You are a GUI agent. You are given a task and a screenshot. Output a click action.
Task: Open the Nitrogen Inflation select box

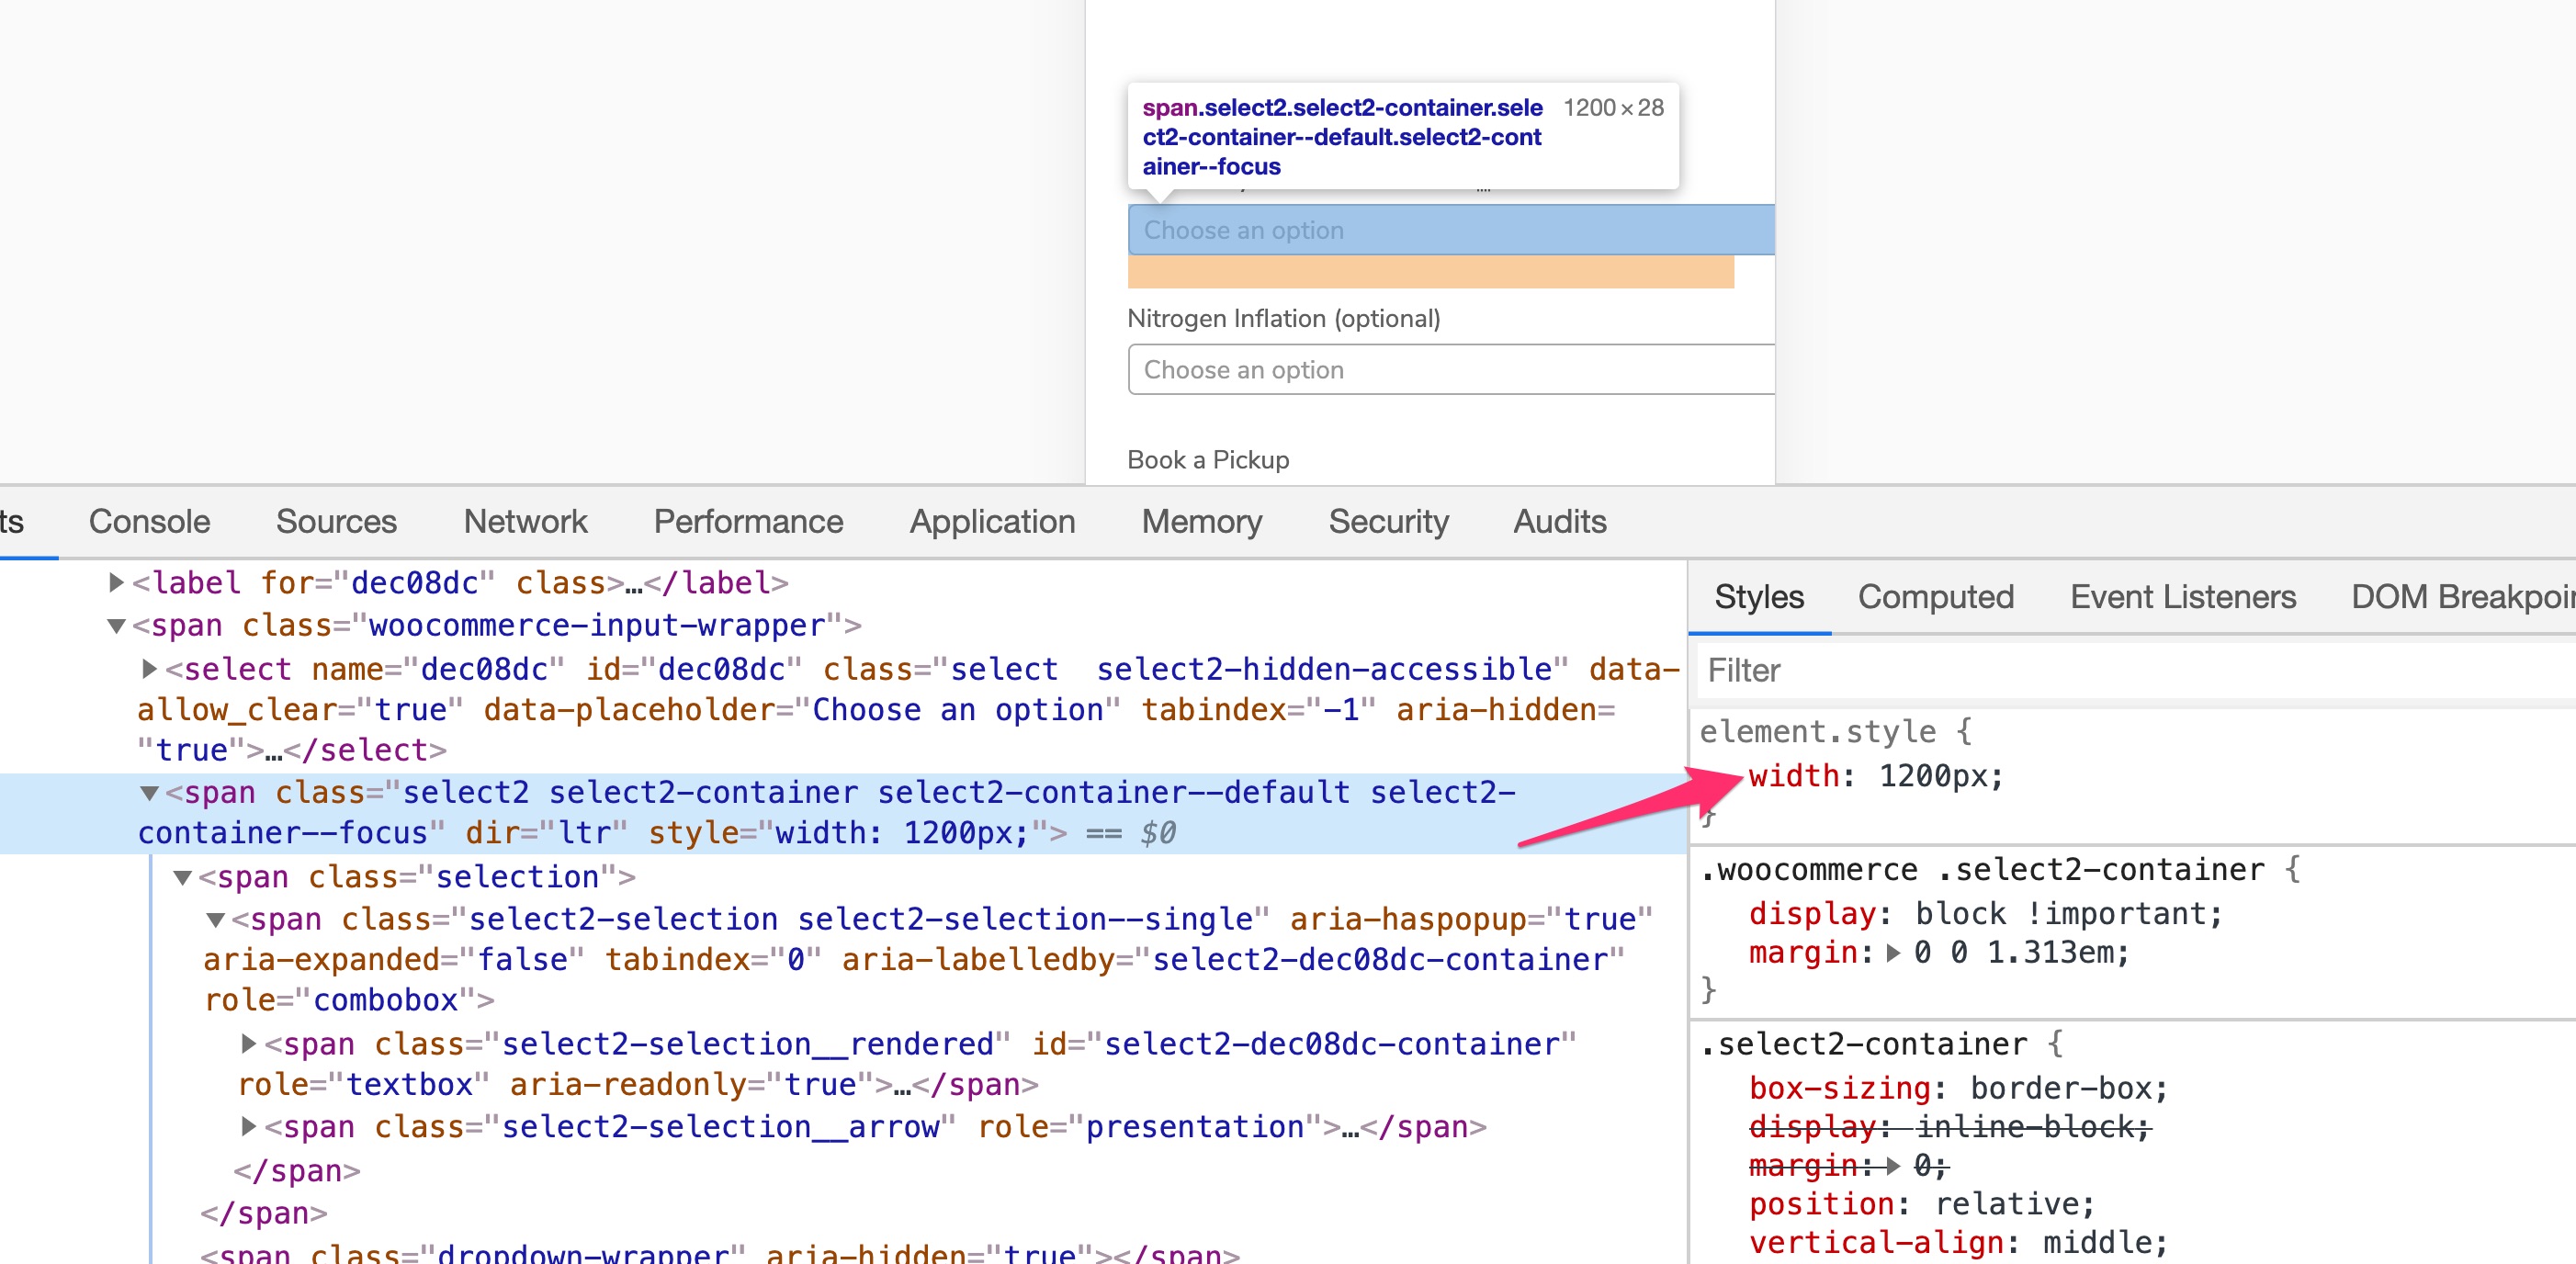click(1451, 370)
